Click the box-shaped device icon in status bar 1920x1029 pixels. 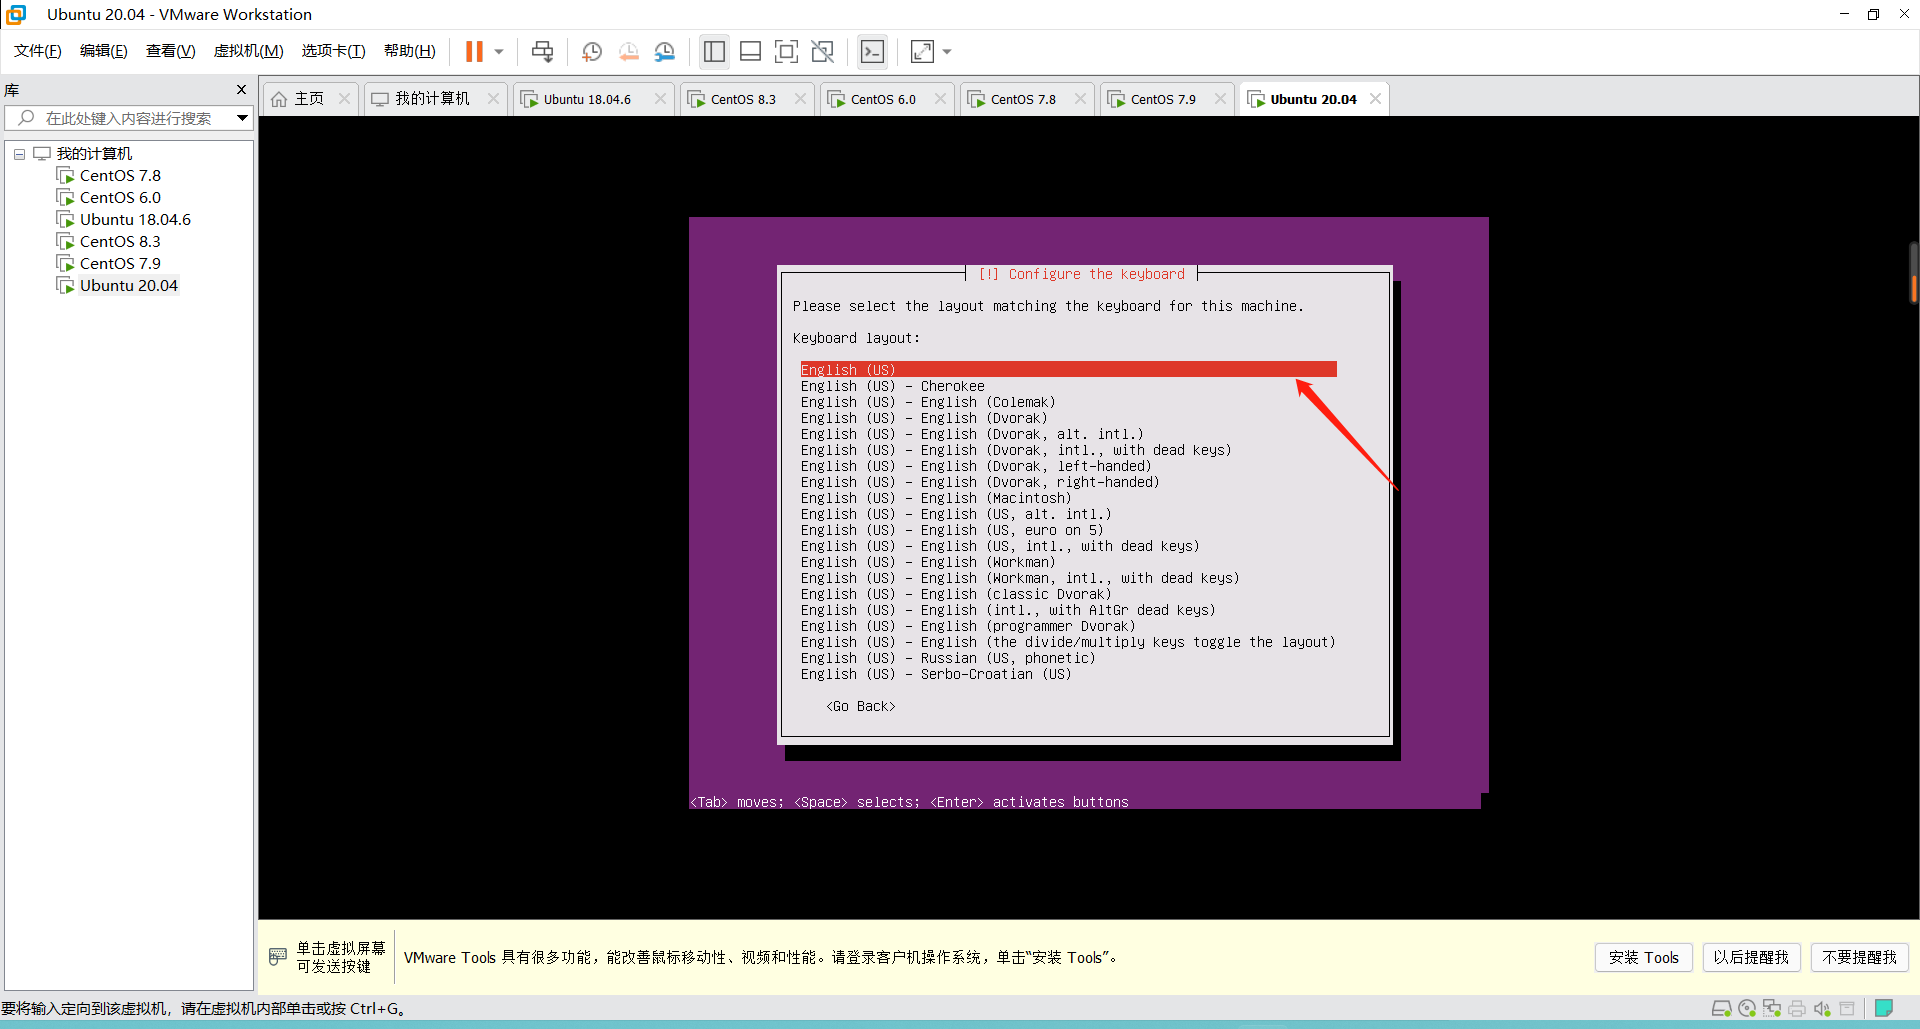(1847, 1008)
